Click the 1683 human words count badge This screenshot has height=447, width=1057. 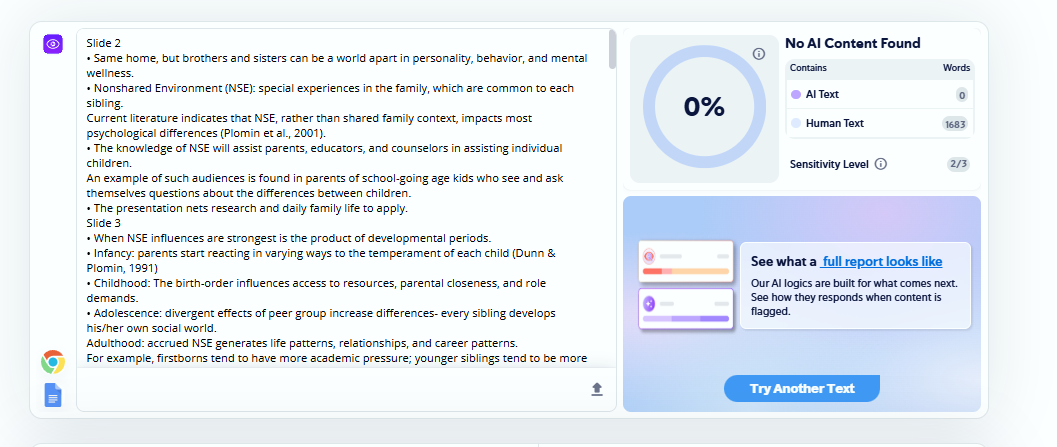click(955, 124)
